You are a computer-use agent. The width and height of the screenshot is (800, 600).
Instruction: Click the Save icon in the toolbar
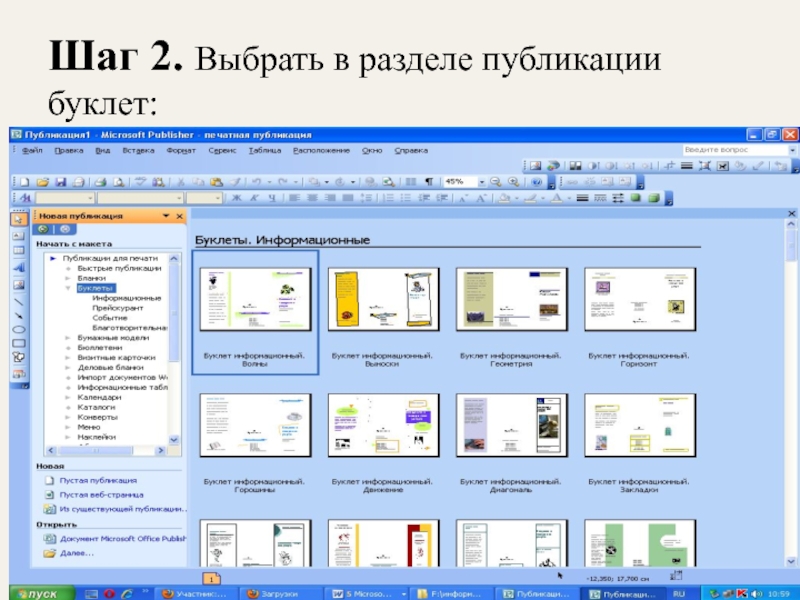point(61,182)
